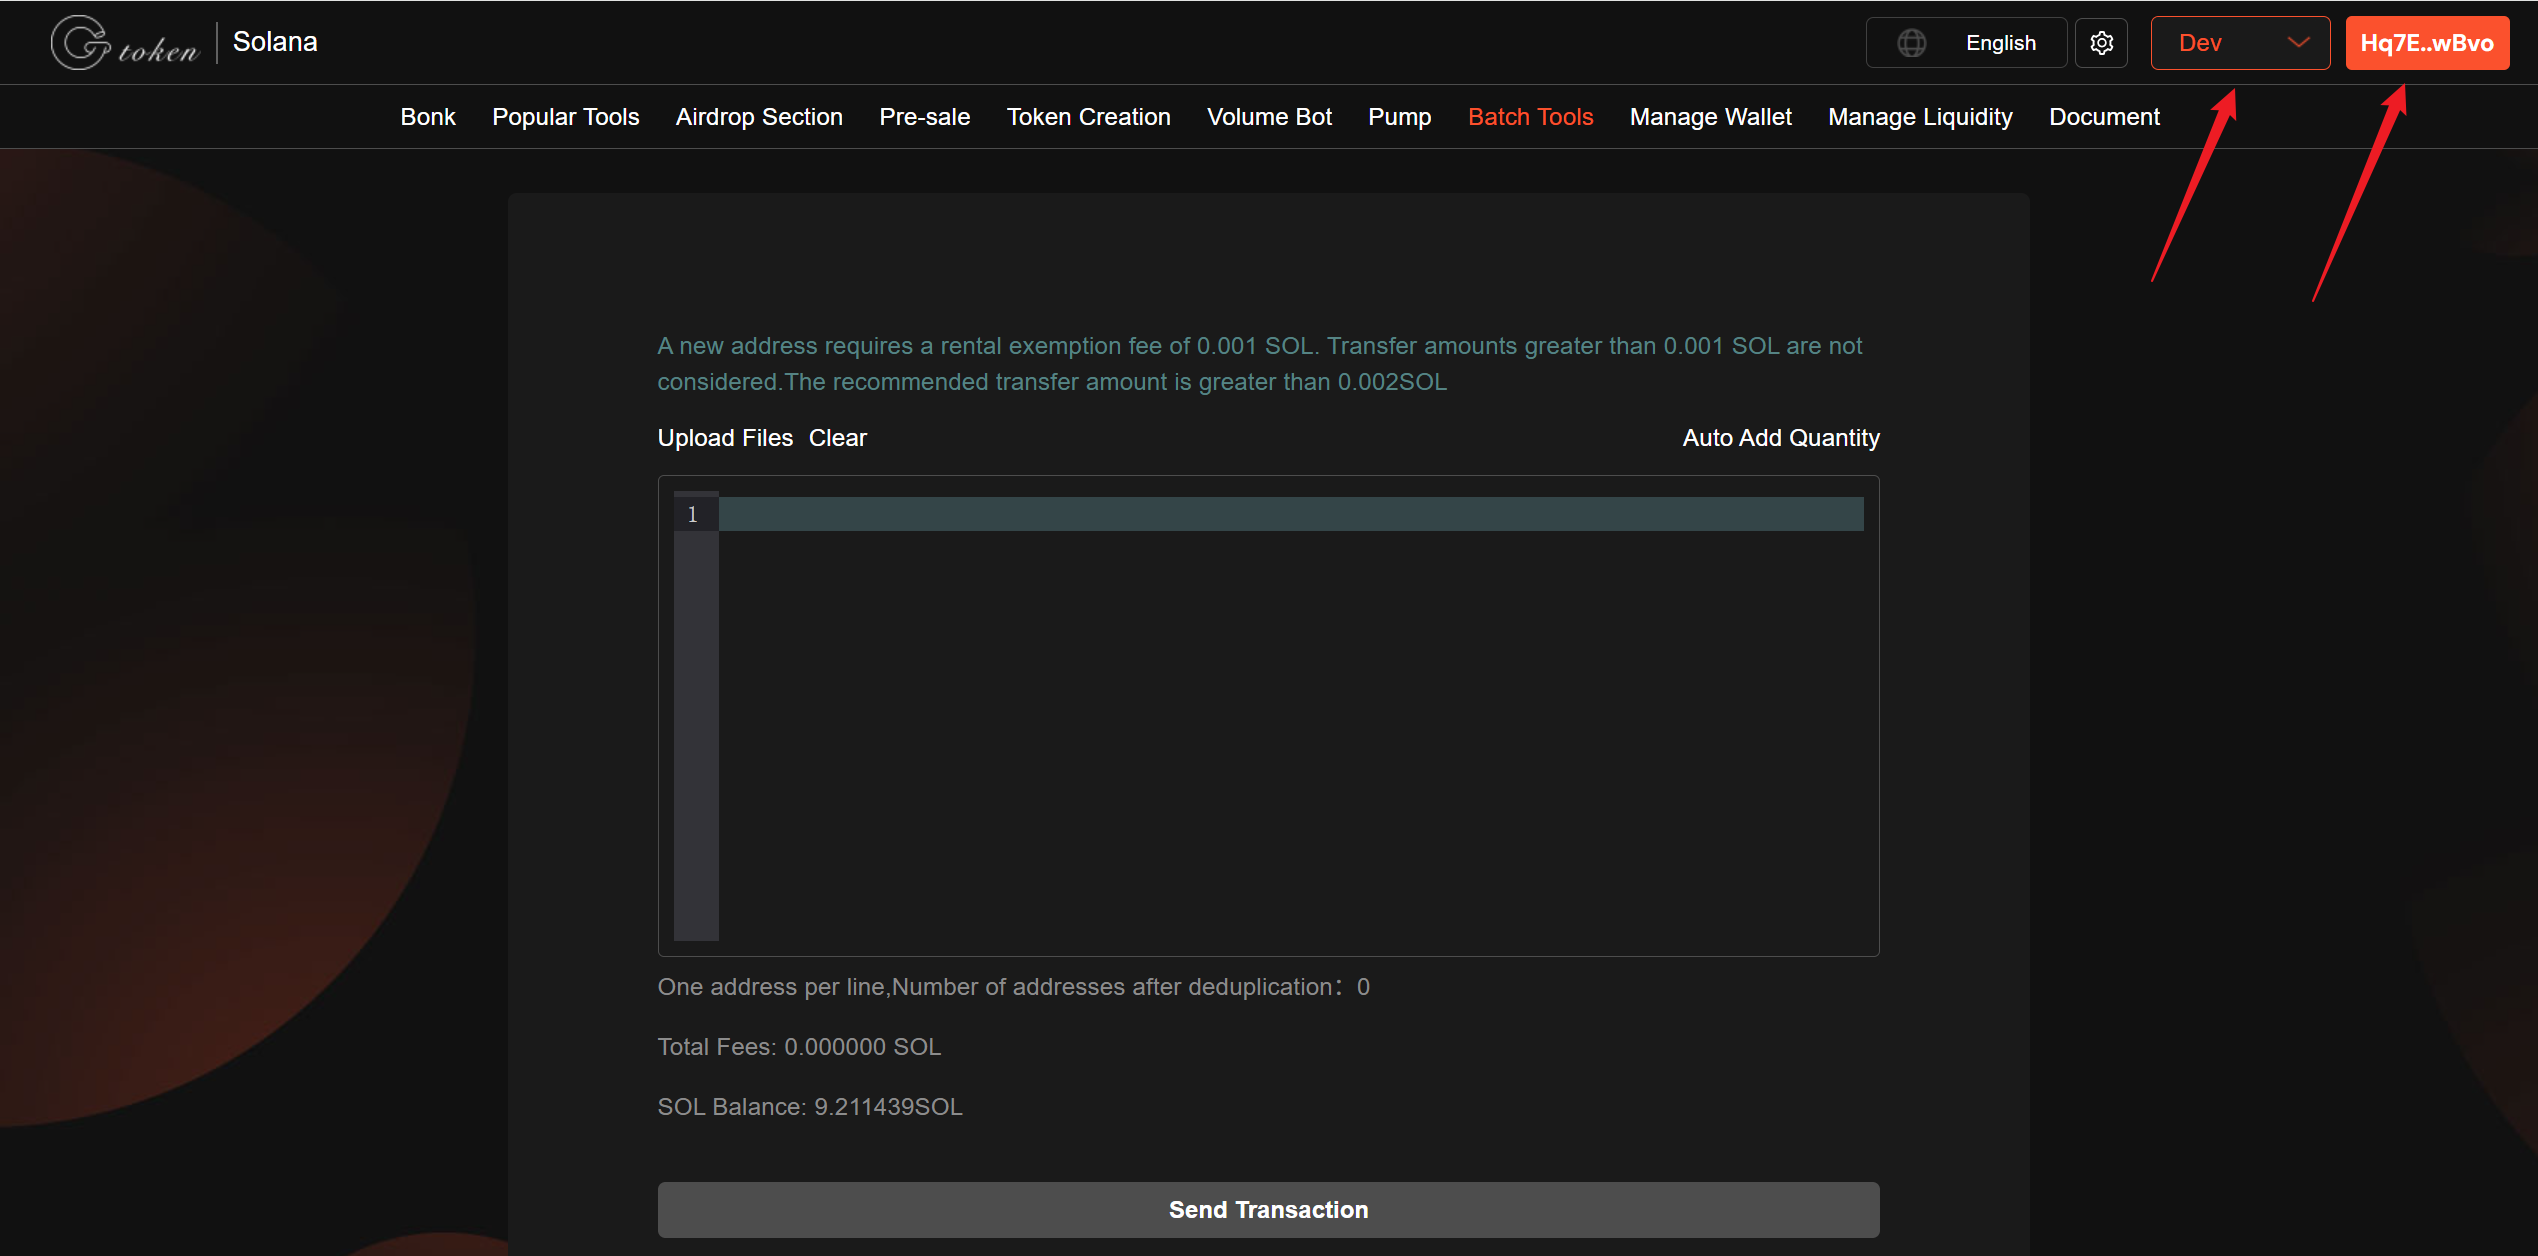Screen dimensions: 2538x1256
Task: Click line 1 of address editor
Action: coord(1290,514)
